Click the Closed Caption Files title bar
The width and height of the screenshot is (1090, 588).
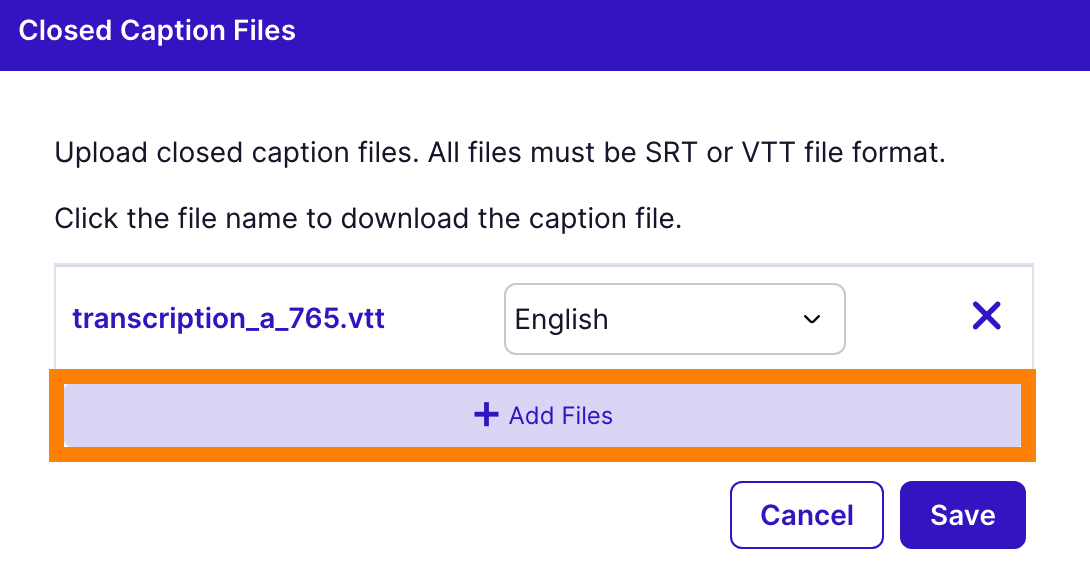tap(156, 30)
